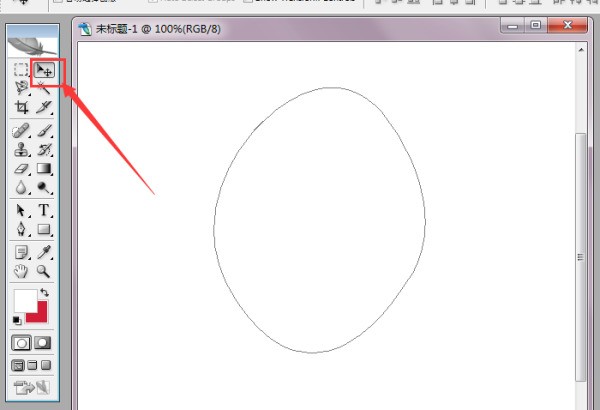The height and width of the screenshot is (410, 600).
Task: Switch to Standard editing mode
Action: (x=21, y=343)
